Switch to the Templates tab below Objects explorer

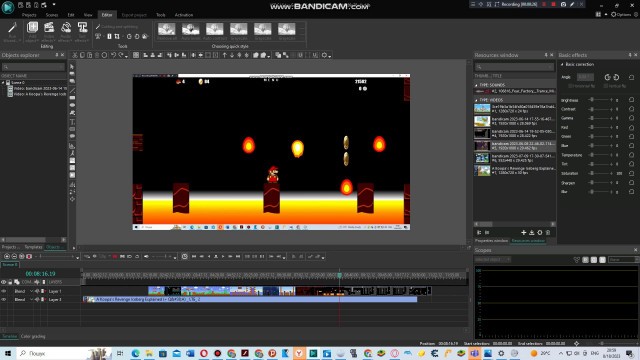point(33,247)
